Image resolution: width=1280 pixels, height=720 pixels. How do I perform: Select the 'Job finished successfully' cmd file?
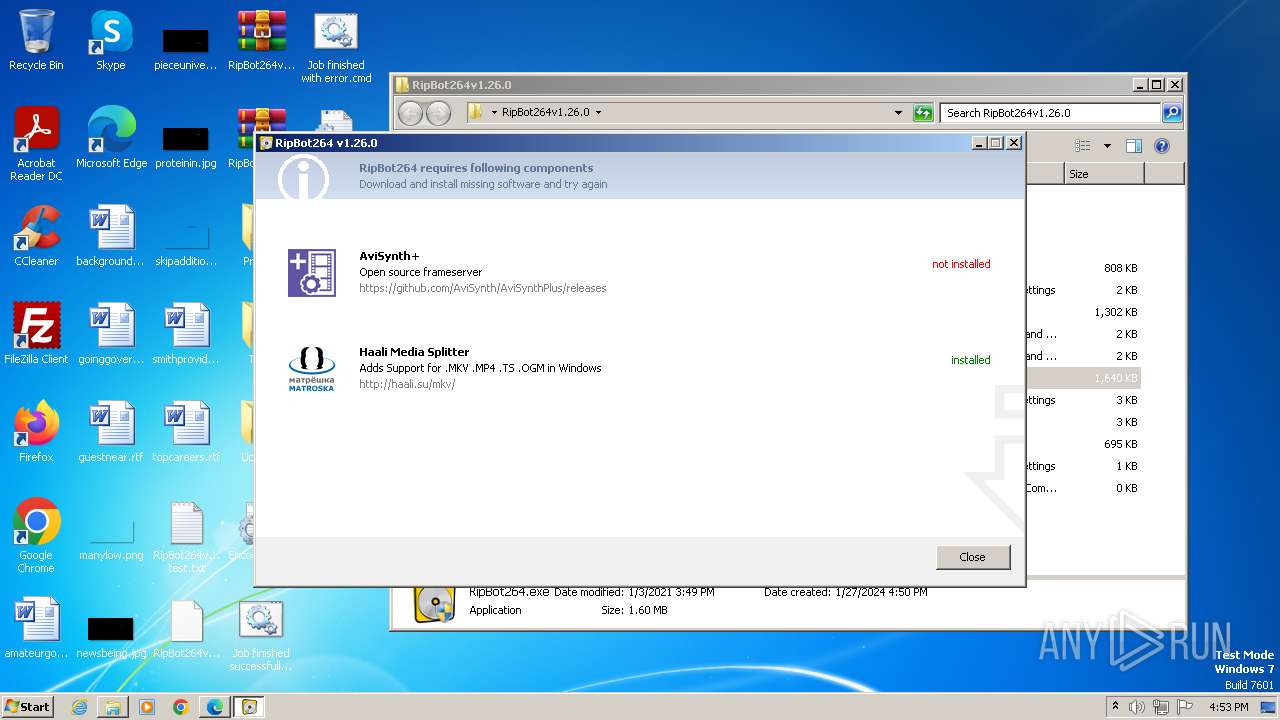tap(261, 635)
